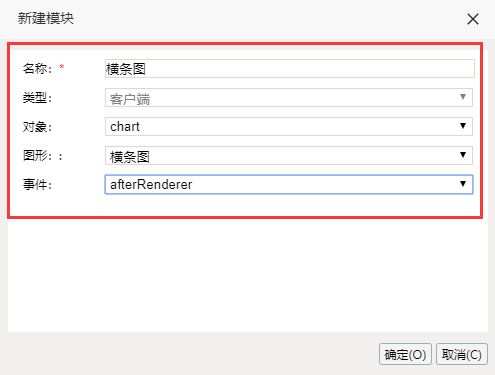The width and height of the screenshot is (495, 375).
Task: Click the gray arrow icon of 类型 field
Action: 463,97
